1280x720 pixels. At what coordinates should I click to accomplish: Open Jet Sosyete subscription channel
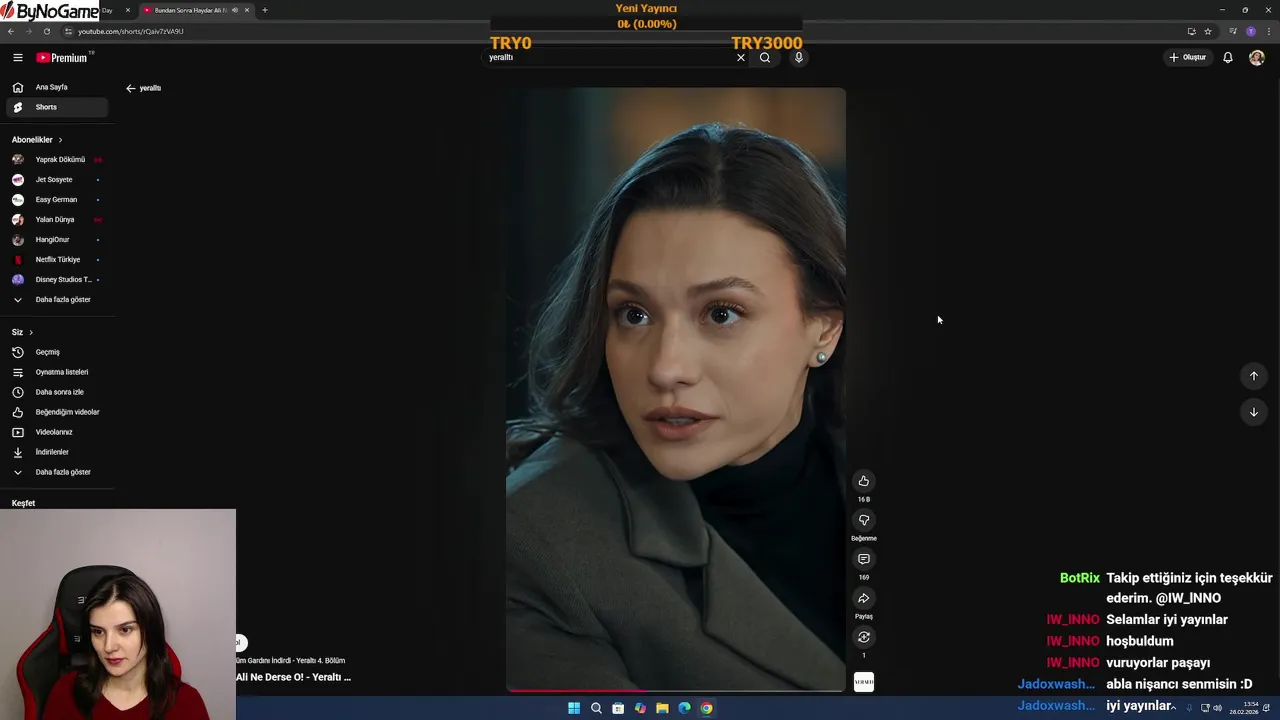coord(57,179)
